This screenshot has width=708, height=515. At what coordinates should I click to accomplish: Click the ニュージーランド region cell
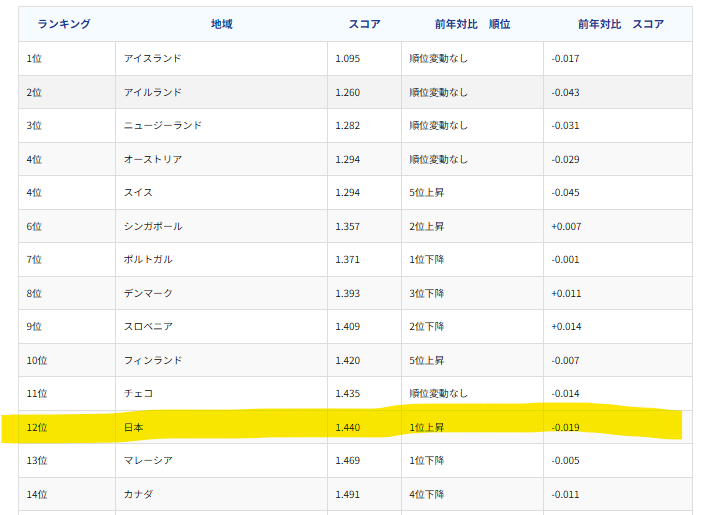click(162, 126)
